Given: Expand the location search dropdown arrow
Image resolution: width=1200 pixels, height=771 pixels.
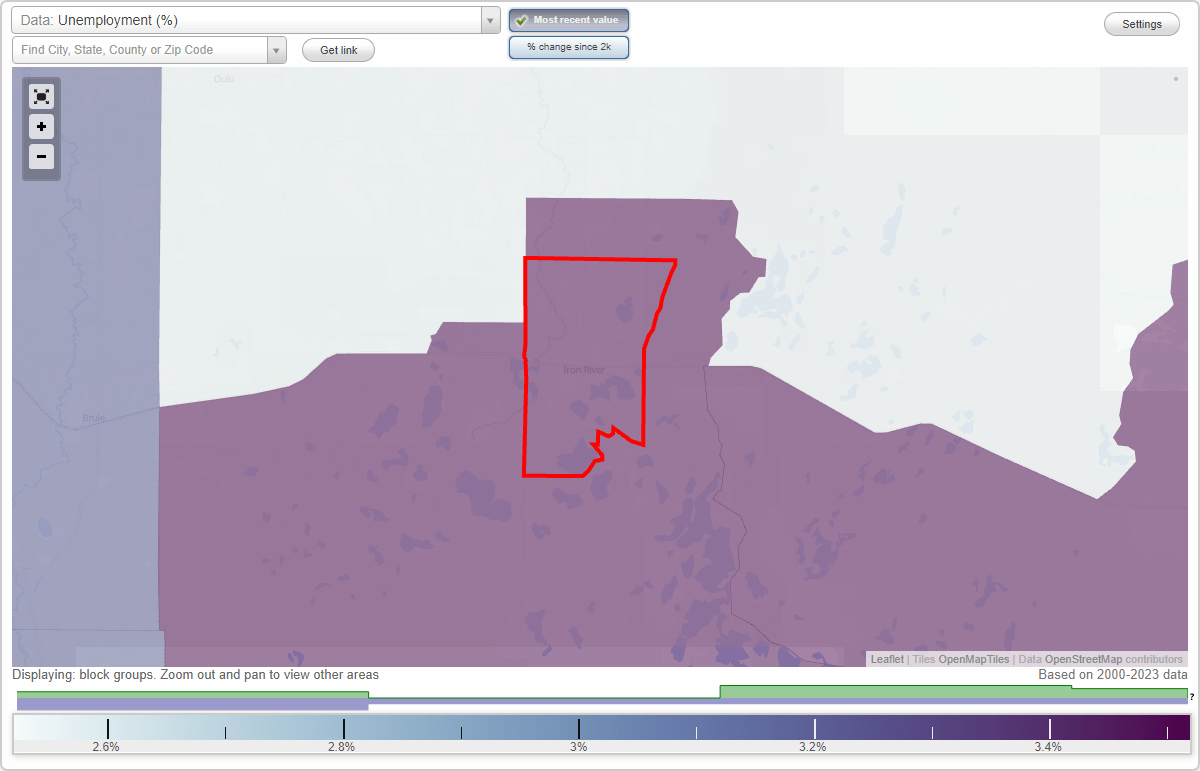Looking at the screenshot, I should pos(276,49).
